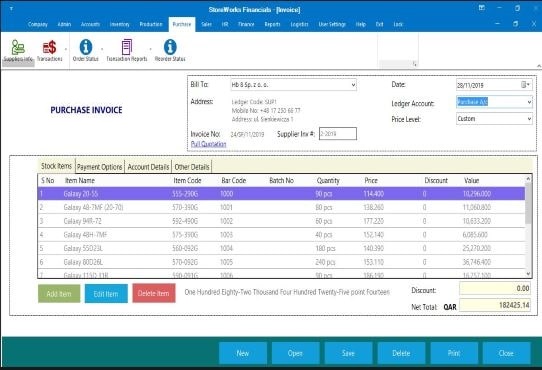This screenshot has height=370, width=542.
Task: Click ribbon display options icon in title bar
Action: (x=482, y=8)
